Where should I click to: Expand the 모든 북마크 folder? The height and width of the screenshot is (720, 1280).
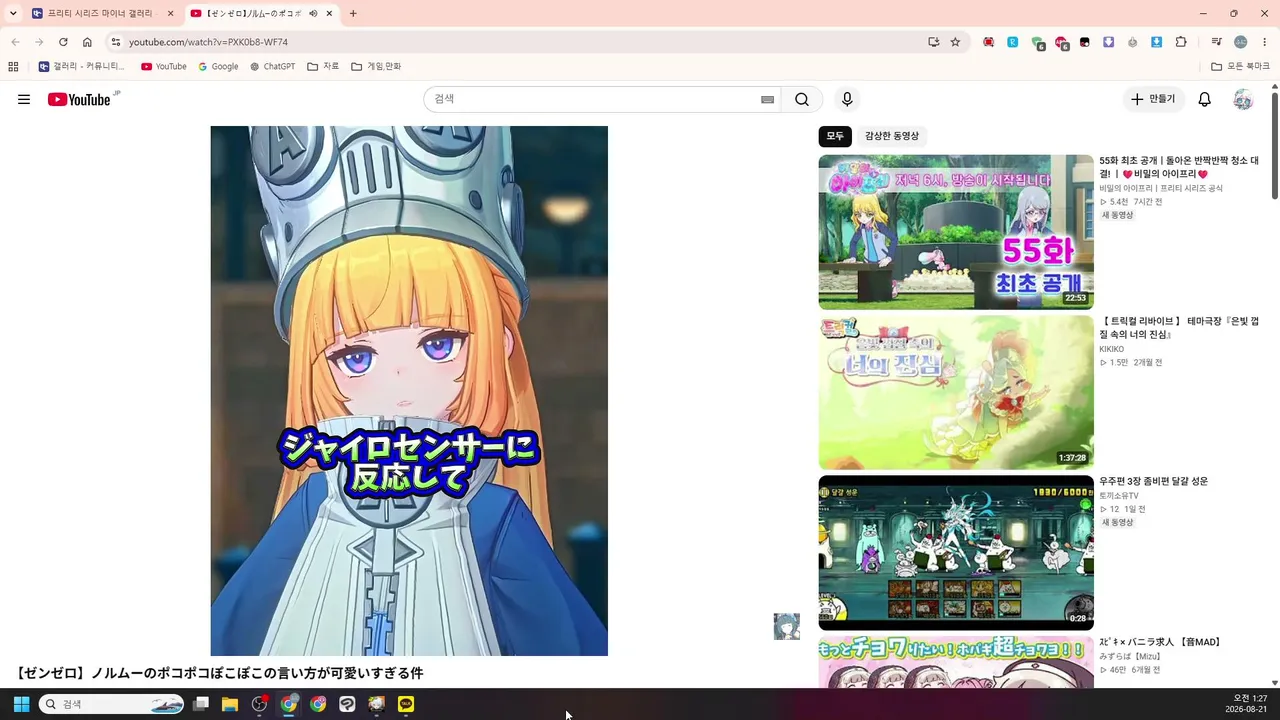click(x=1240, y=67)
